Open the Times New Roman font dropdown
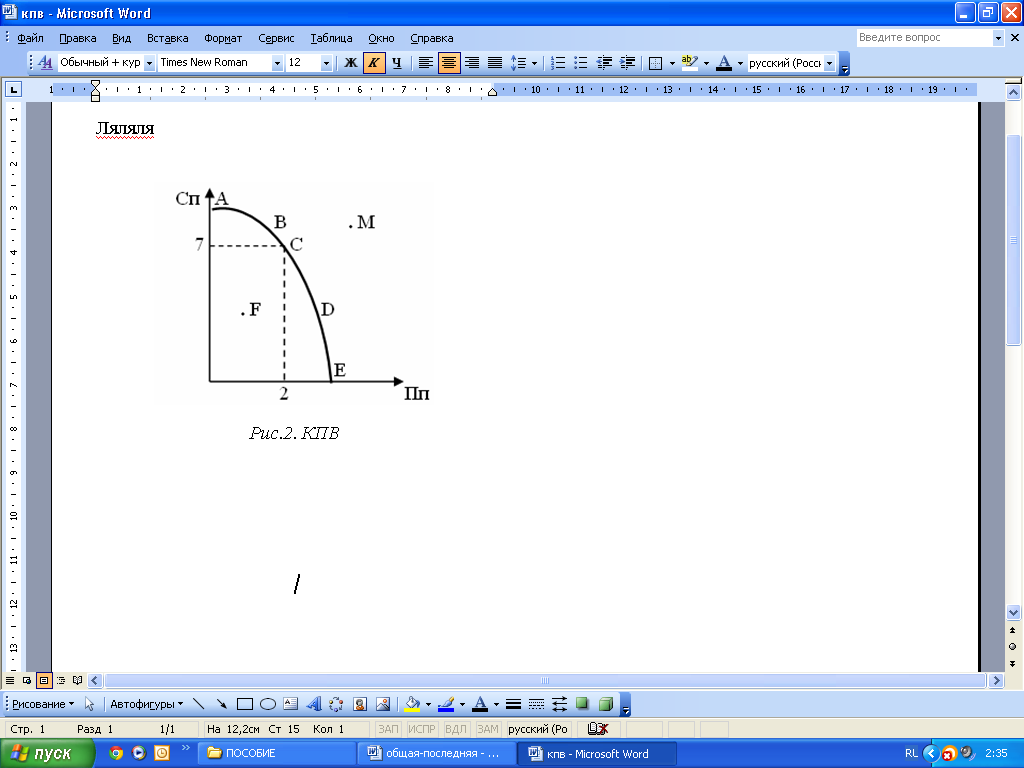The height and width of the screenshot is (768, 1024). (x=277, y=63)
